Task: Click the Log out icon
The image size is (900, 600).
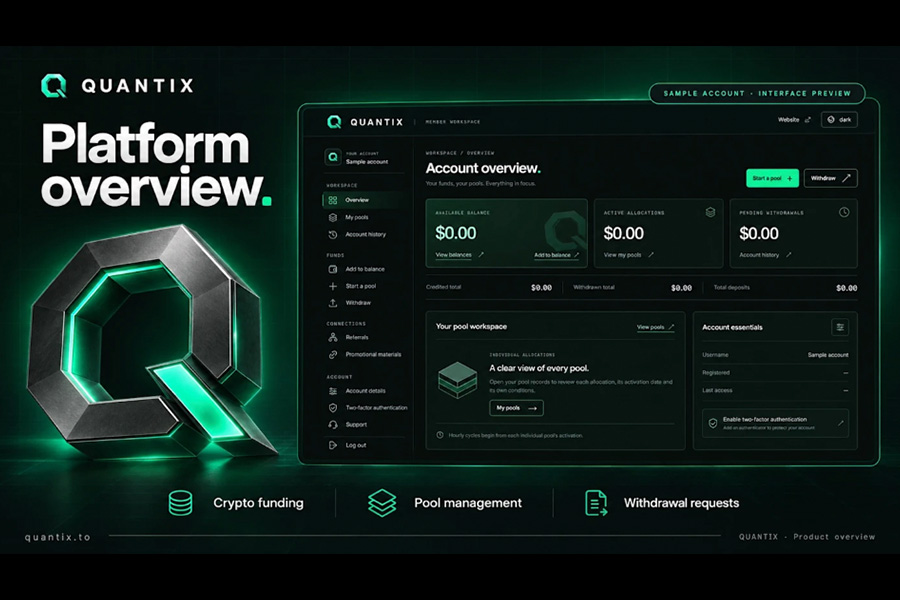Action: pyautogui.click(x=333, y=446)
